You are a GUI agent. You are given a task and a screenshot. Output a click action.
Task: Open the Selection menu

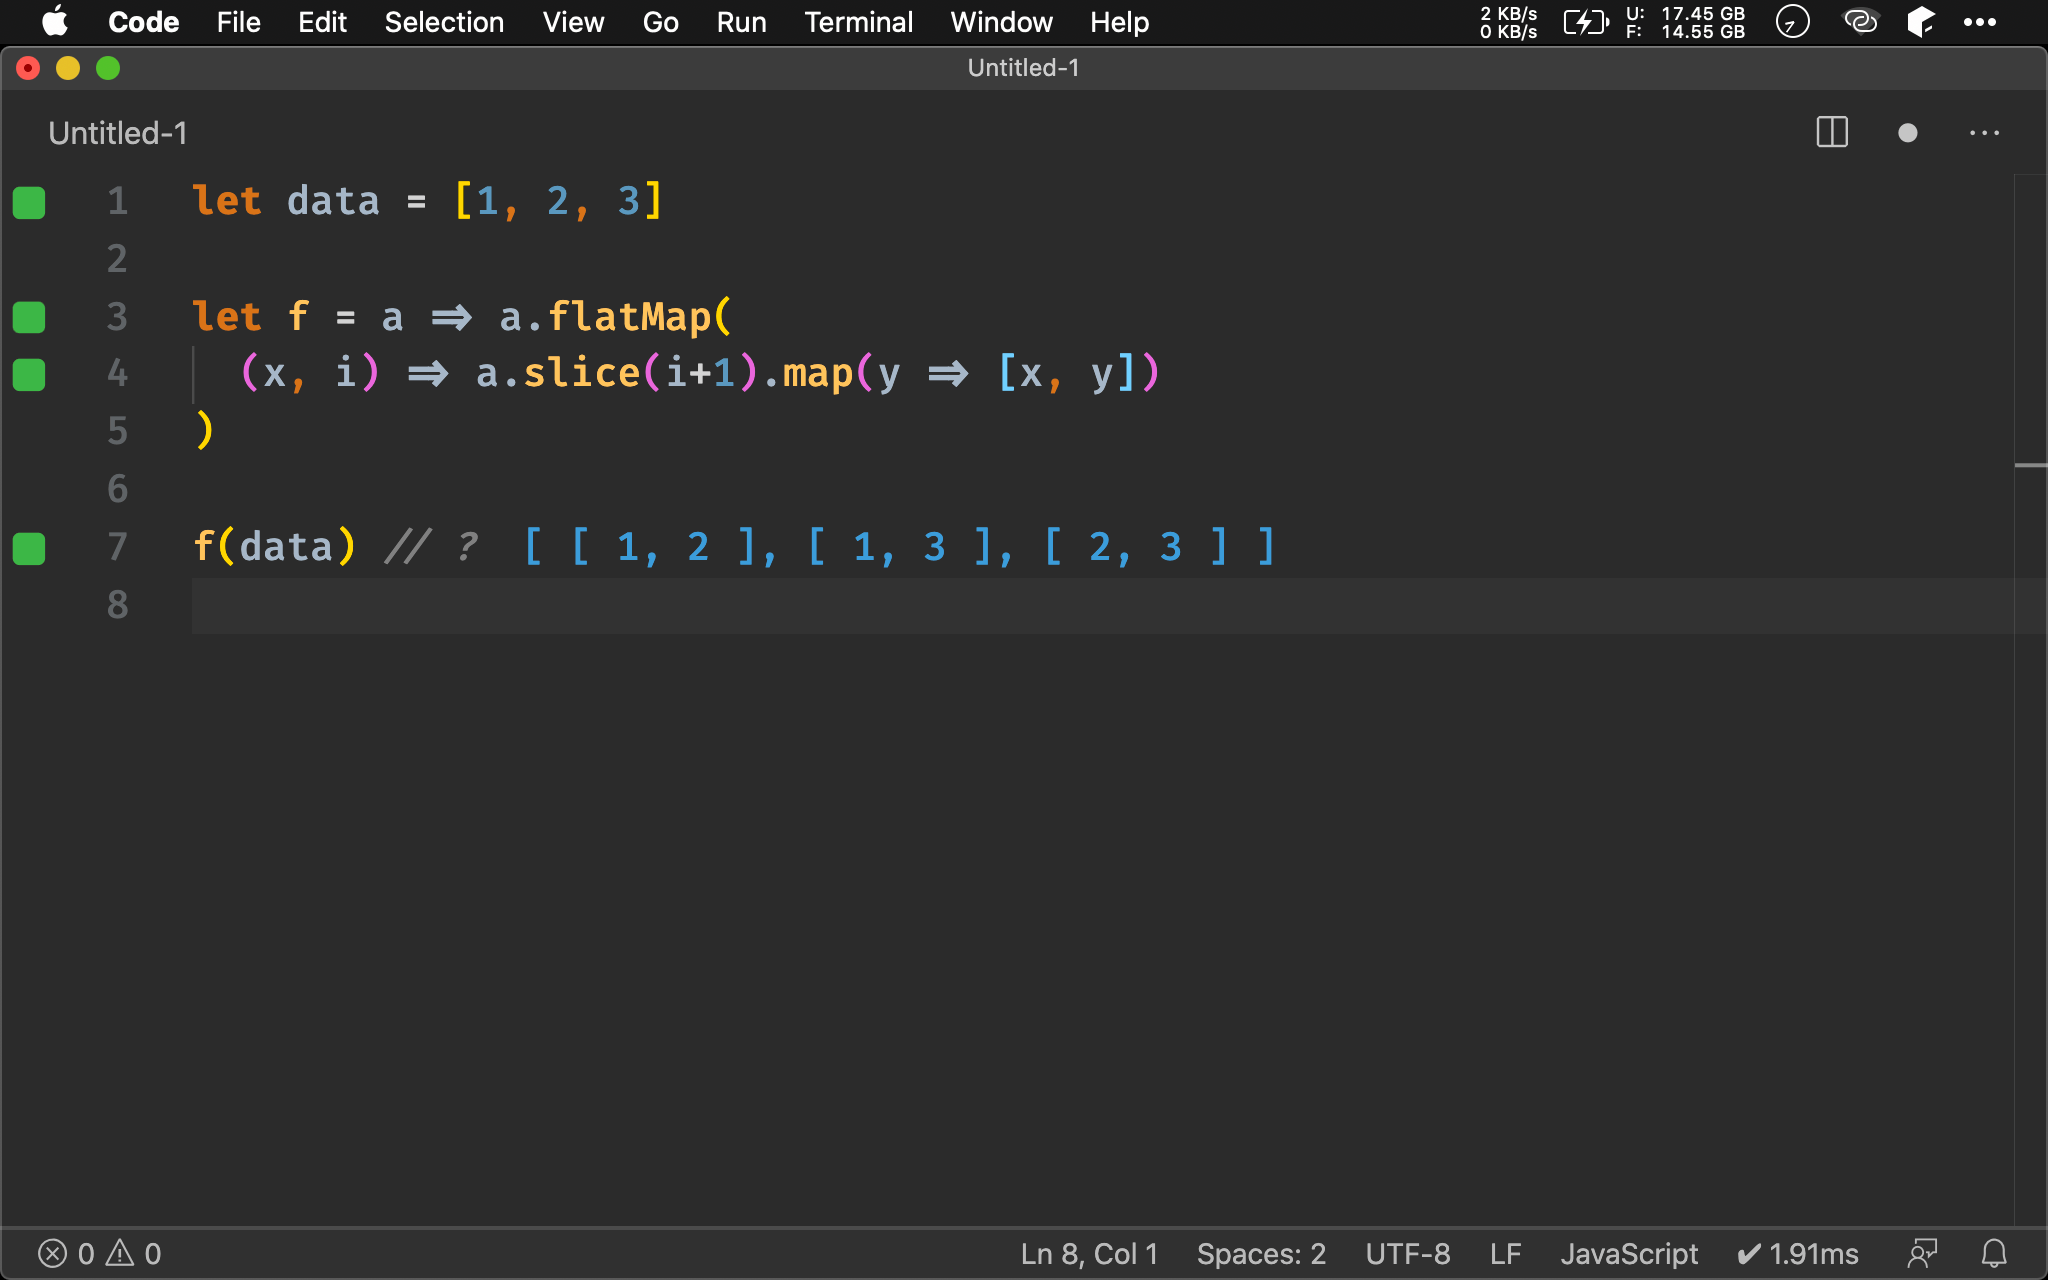pos(444,22)
